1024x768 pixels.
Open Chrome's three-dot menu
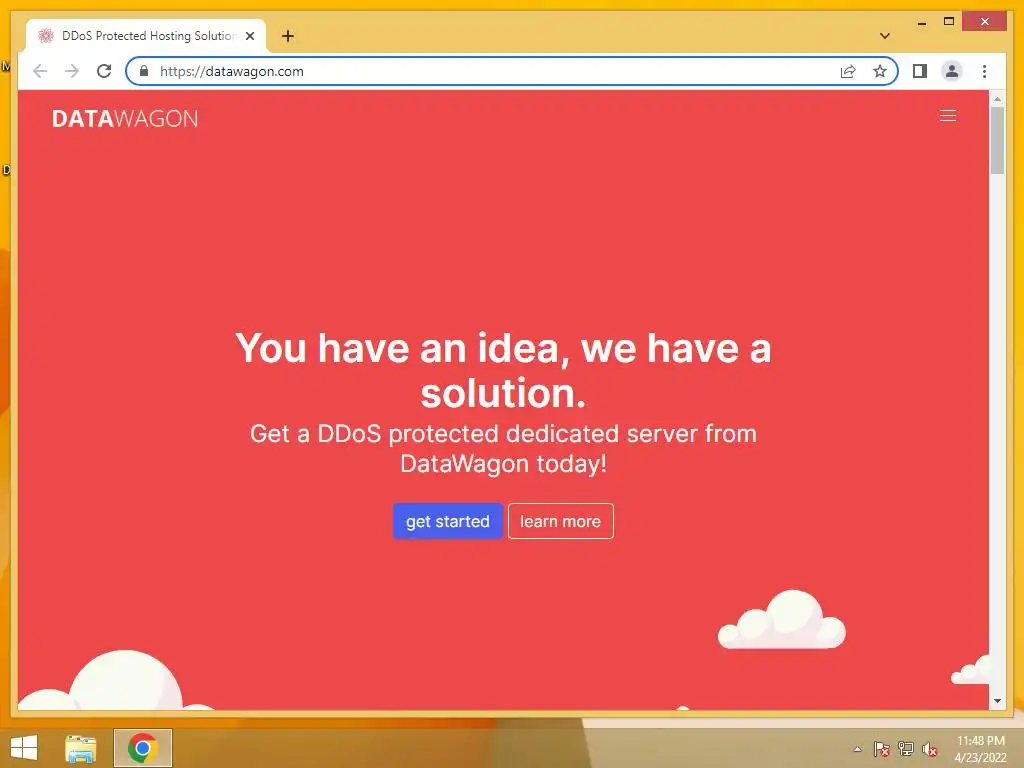pos(984,71)
